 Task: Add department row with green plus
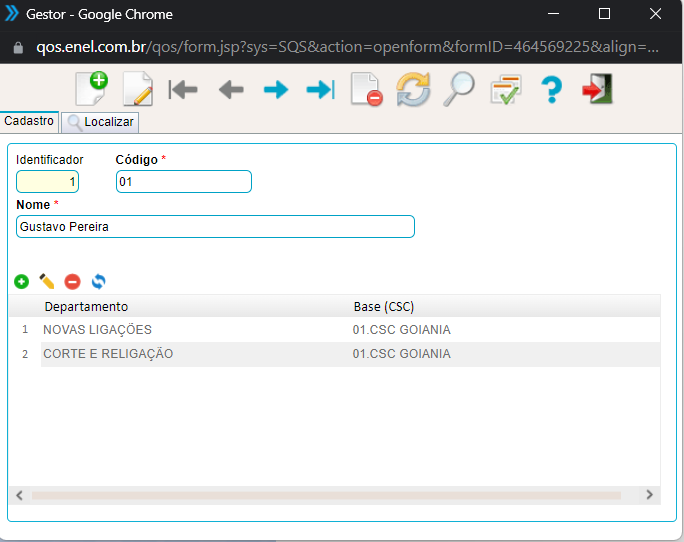21,282
